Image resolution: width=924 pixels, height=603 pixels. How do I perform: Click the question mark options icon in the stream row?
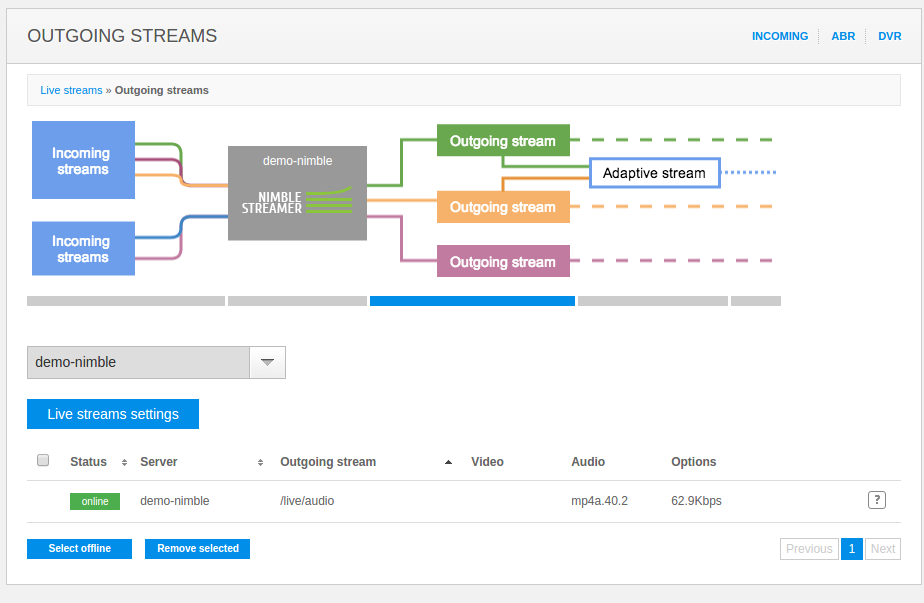pyautogui.click(x=877, y=500)
